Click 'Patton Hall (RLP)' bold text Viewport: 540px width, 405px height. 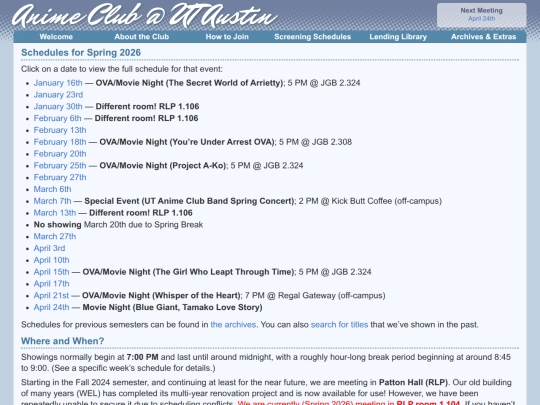click(413, 383)
